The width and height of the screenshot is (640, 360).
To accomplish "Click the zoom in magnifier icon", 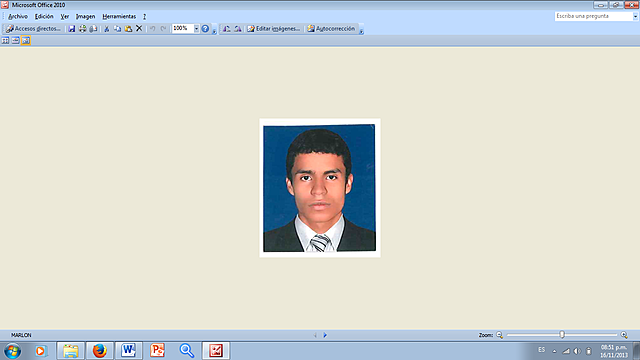I will [624, 335].
